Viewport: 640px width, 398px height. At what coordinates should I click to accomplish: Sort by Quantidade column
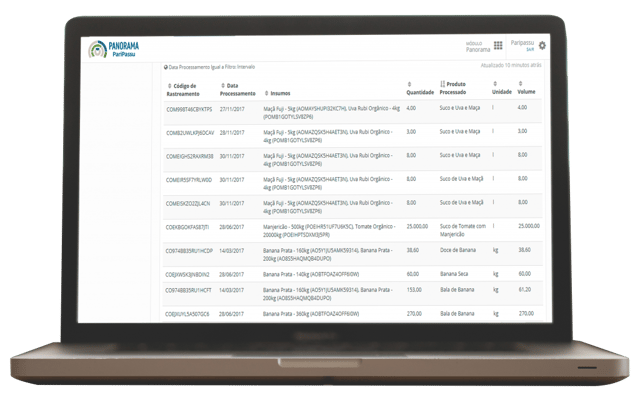tap(420, 89)
